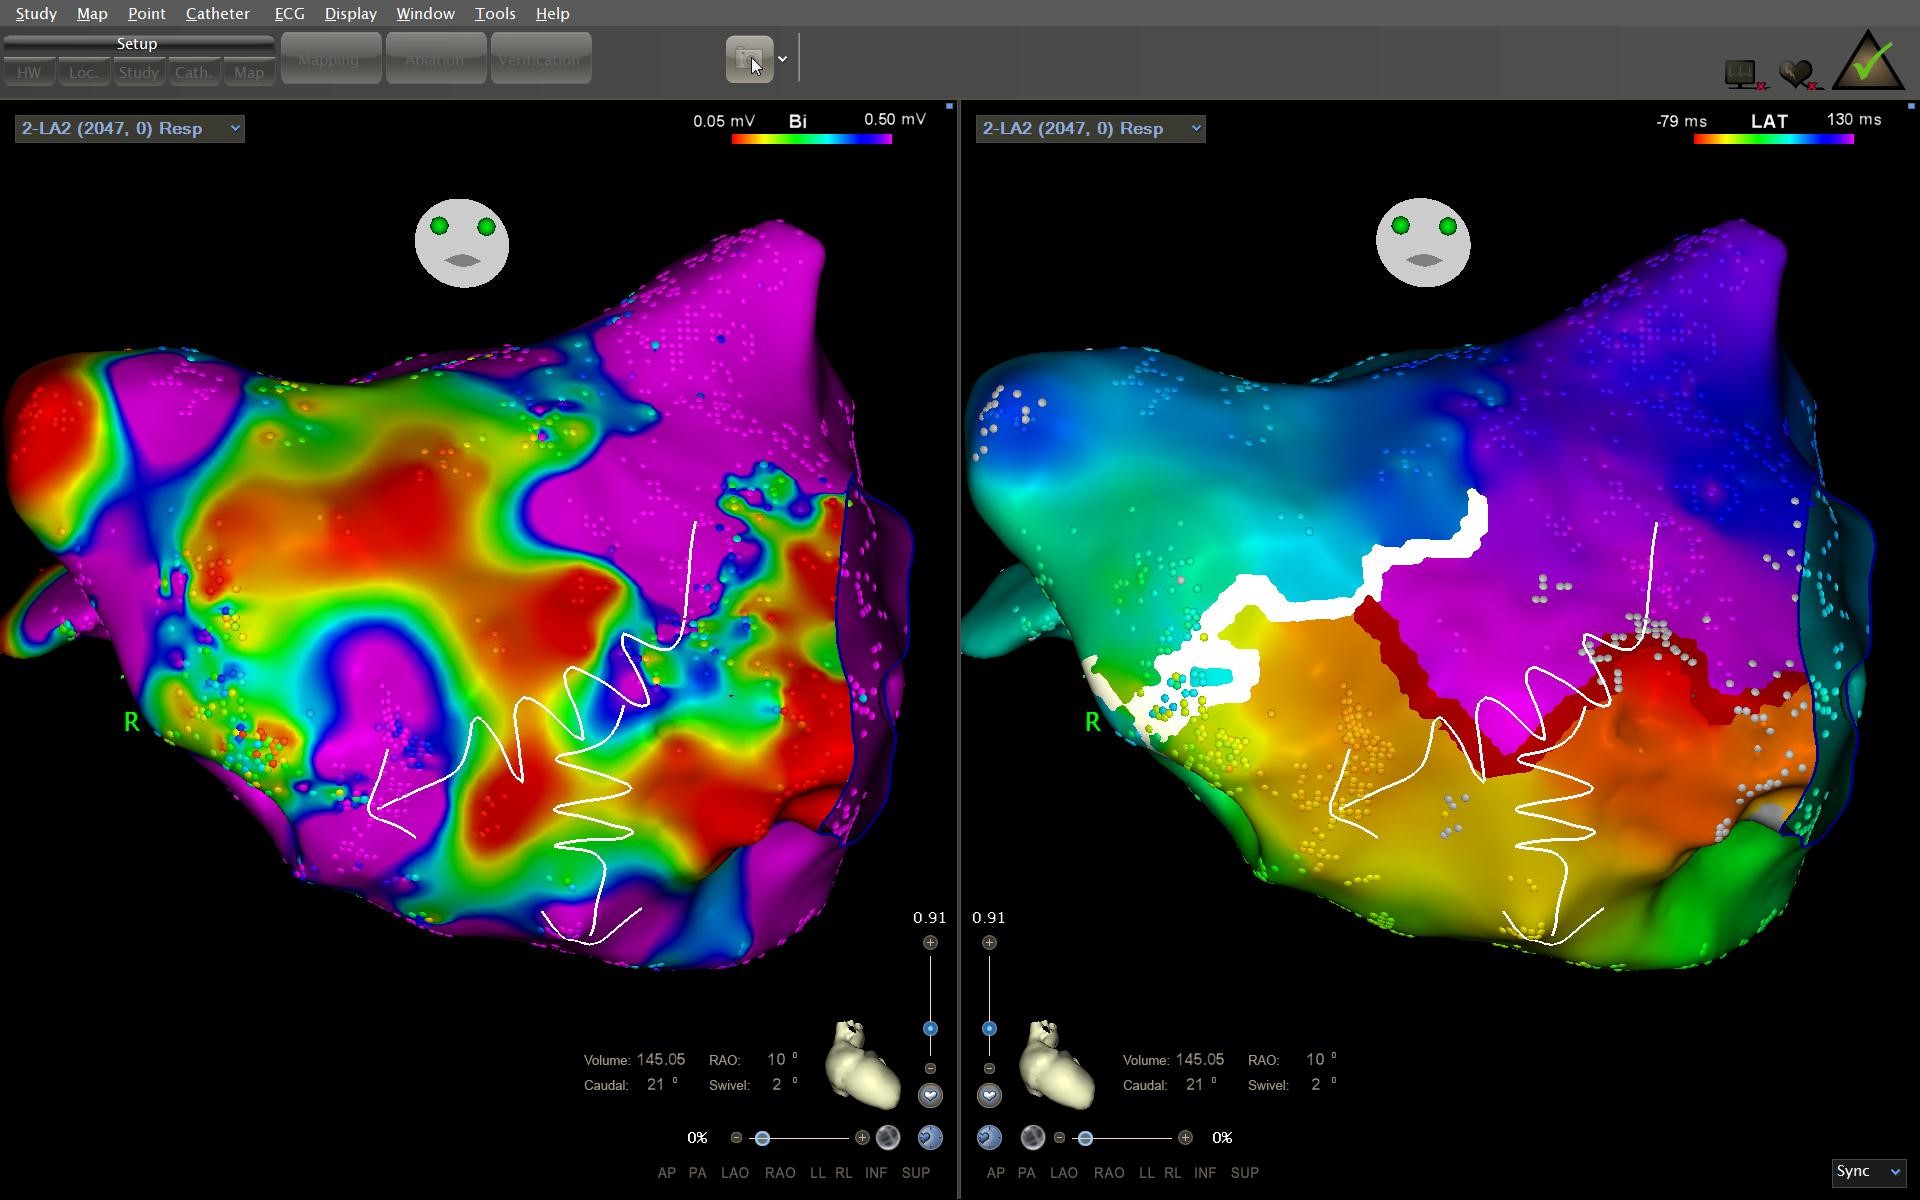Screen dimensions: 1920x1200
Task: Zoom in with plus on left vertical slider
Action: tap(930, 942)
